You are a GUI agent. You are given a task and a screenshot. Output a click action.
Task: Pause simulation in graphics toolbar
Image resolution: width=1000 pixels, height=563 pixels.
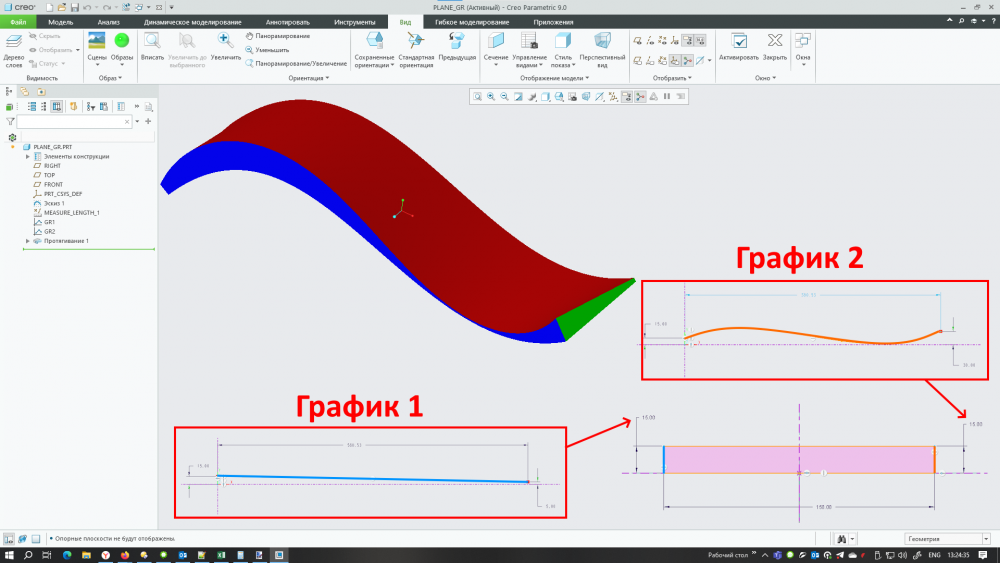coord(667,96)
